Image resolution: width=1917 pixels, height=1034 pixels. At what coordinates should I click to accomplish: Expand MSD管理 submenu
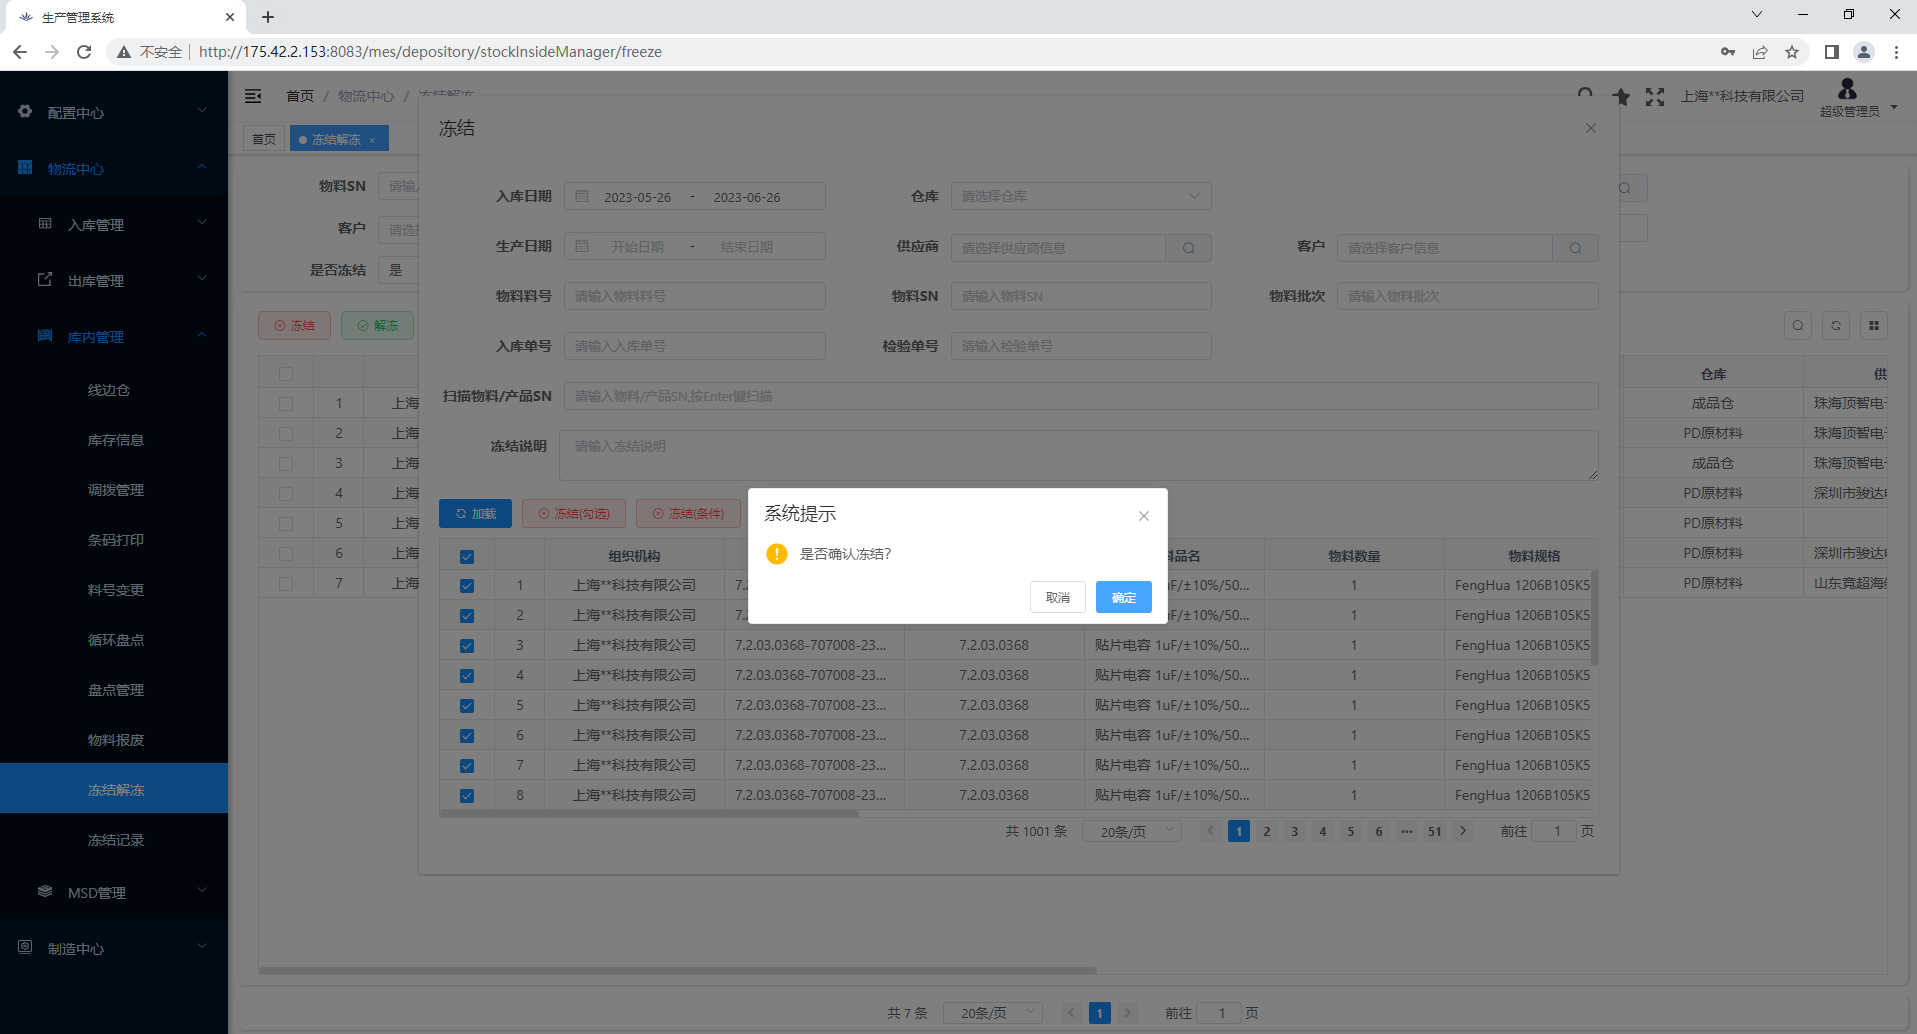point(114,892)
